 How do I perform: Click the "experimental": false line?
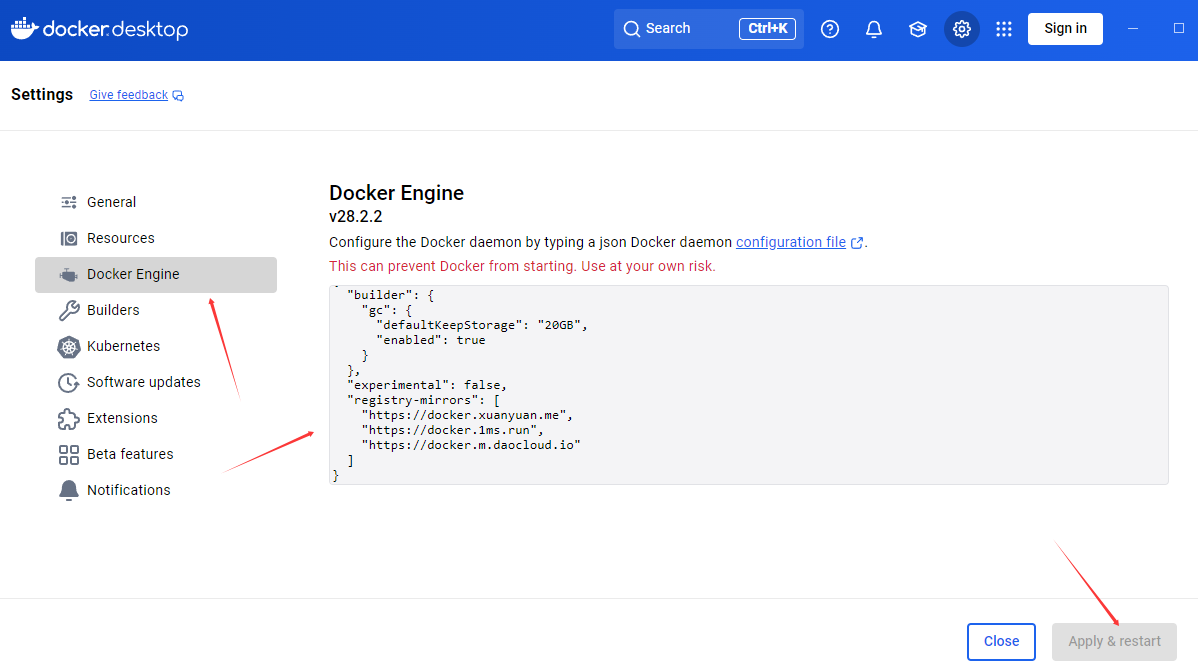(x=426, y=385)
